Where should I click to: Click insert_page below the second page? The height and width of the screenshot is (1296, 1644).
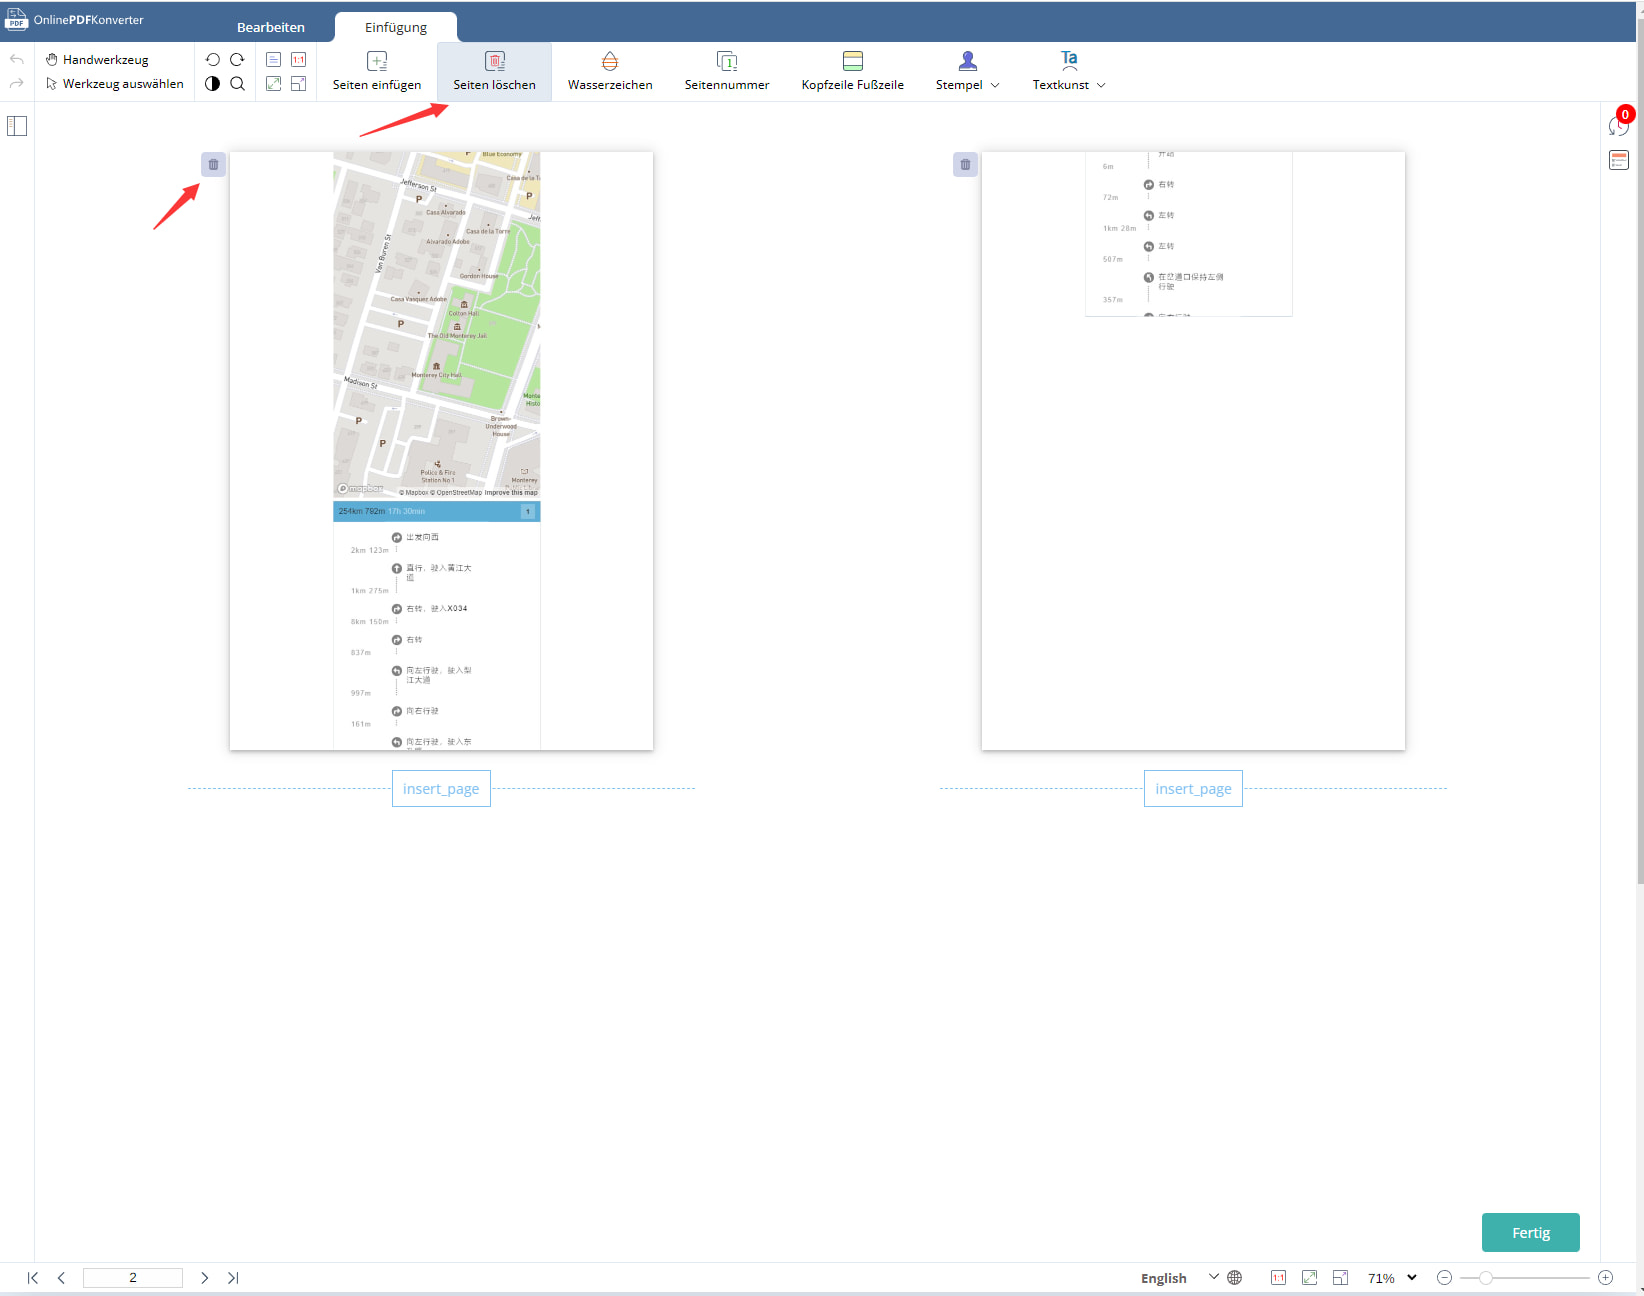point(1193,788)
